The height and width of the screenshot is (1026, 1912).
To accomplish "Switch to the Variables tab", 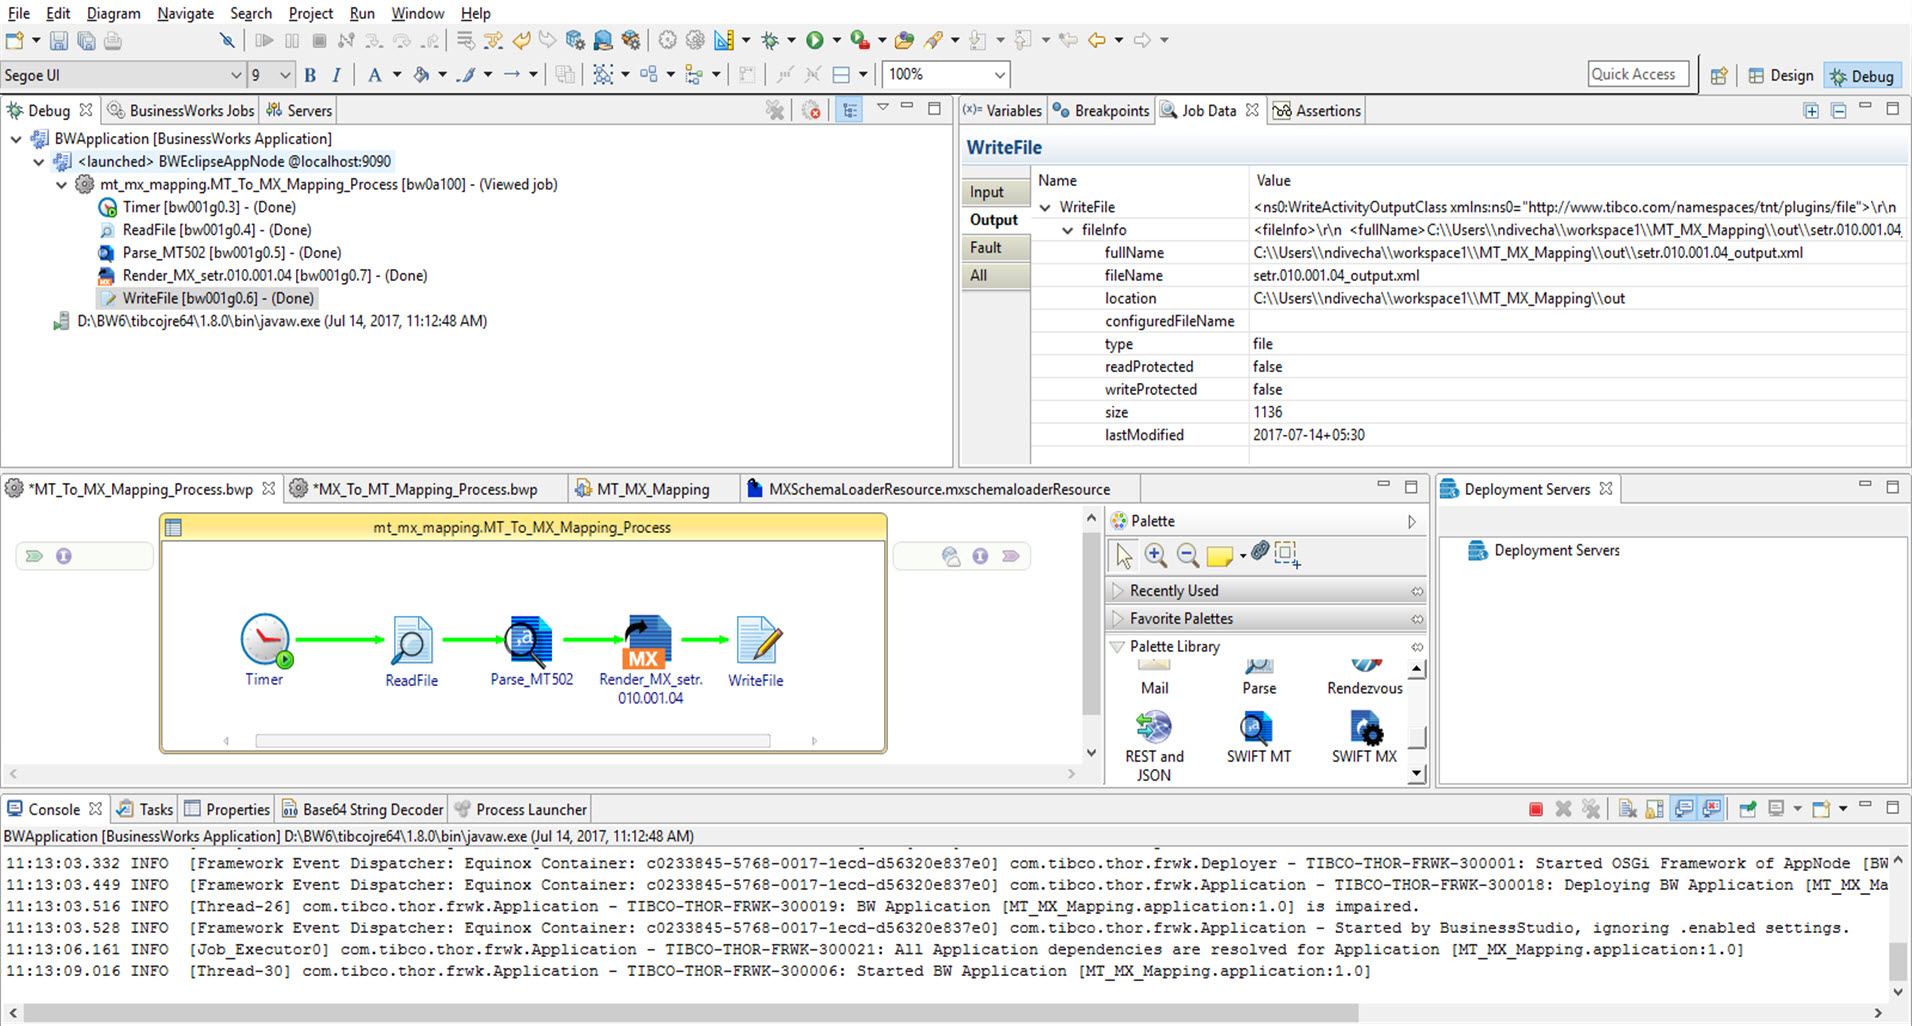I will point(1002,110).
